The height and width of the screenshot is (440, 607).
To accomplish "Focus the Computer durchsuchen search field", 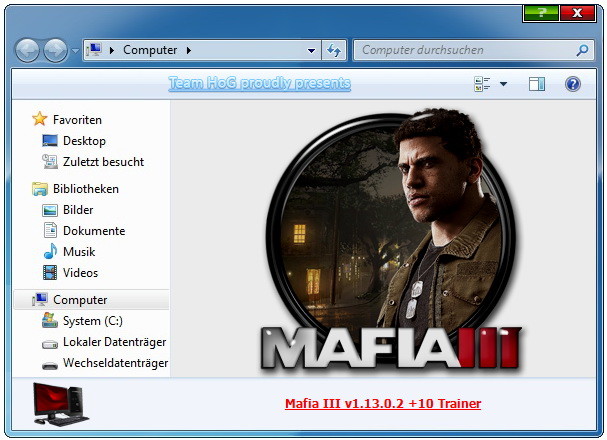I will (473, 50).
